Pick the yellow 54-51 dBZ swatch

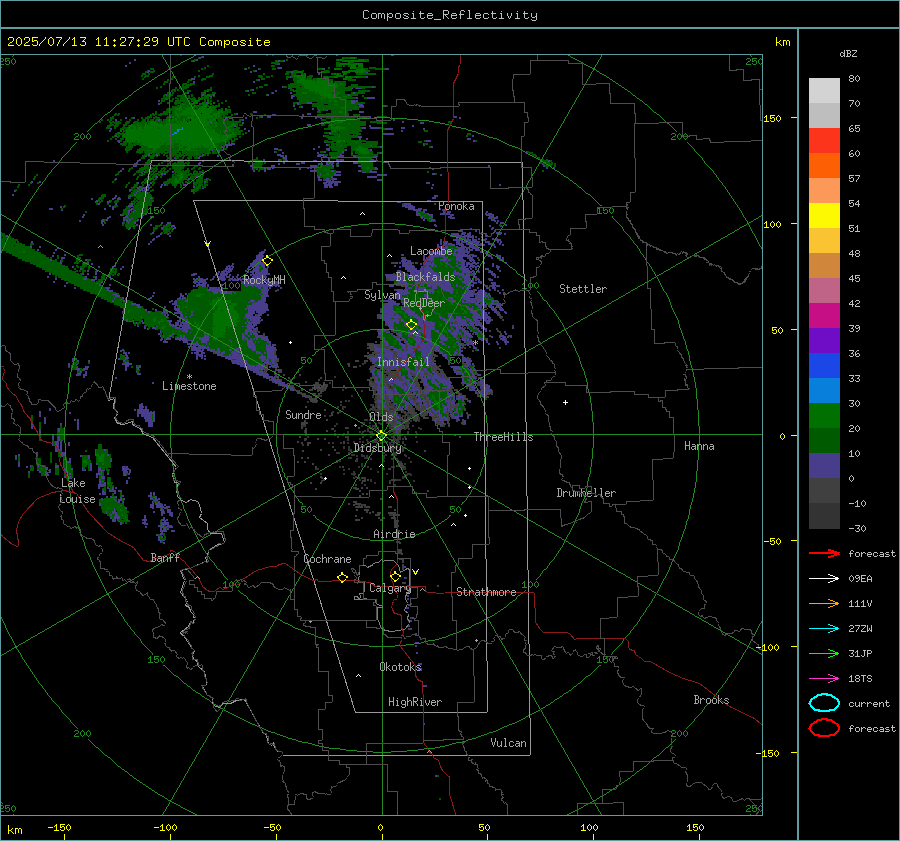[x=824, y=216]
